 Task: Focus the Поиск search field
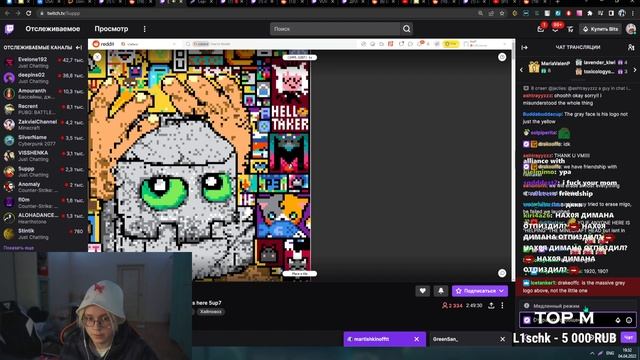335,29
